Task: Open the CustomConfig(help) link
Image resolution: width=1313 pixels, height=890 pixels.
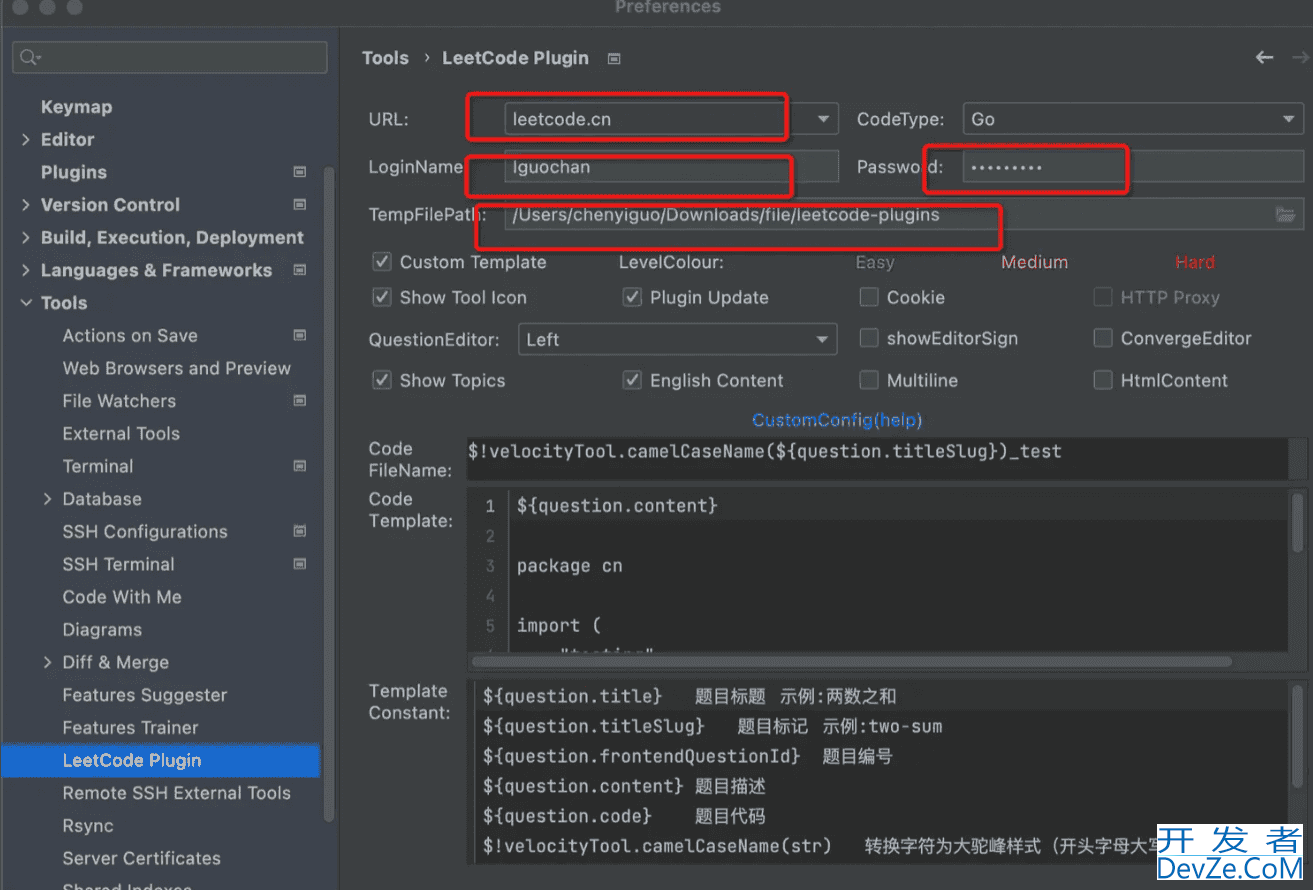Action: tap(837, 420)
